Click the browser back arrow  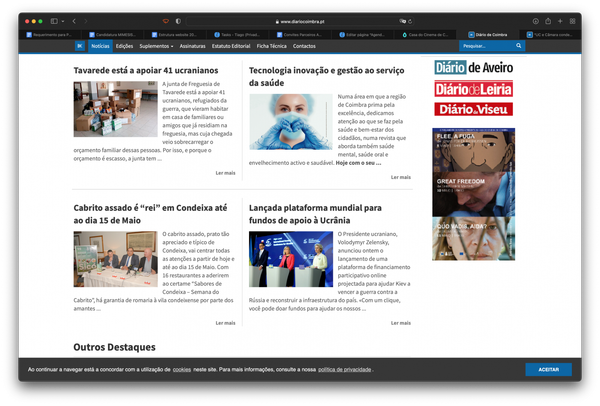click(74, 21)
